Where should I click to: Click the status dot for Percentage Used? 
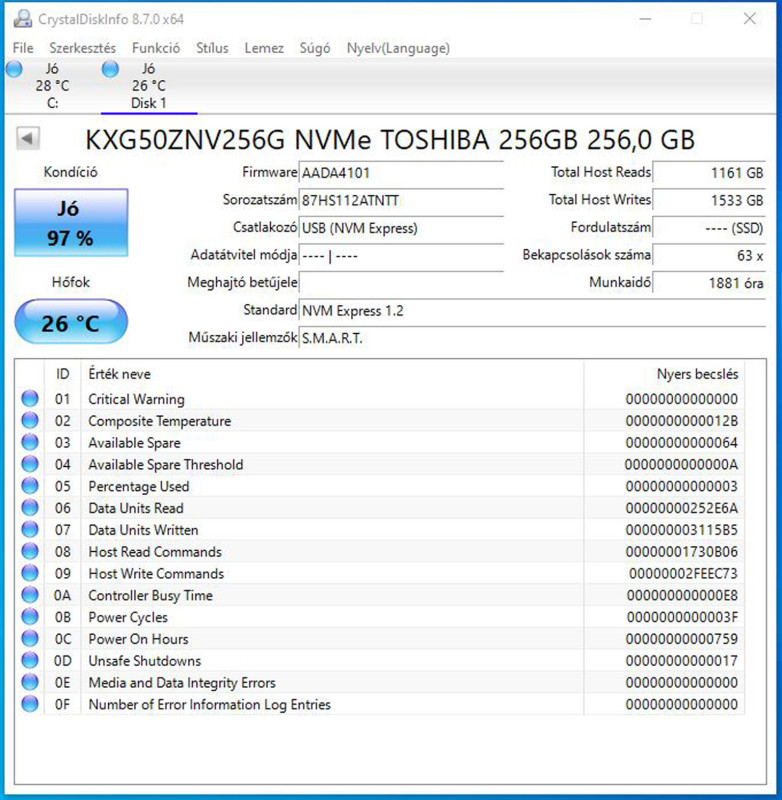click(30, 486)
